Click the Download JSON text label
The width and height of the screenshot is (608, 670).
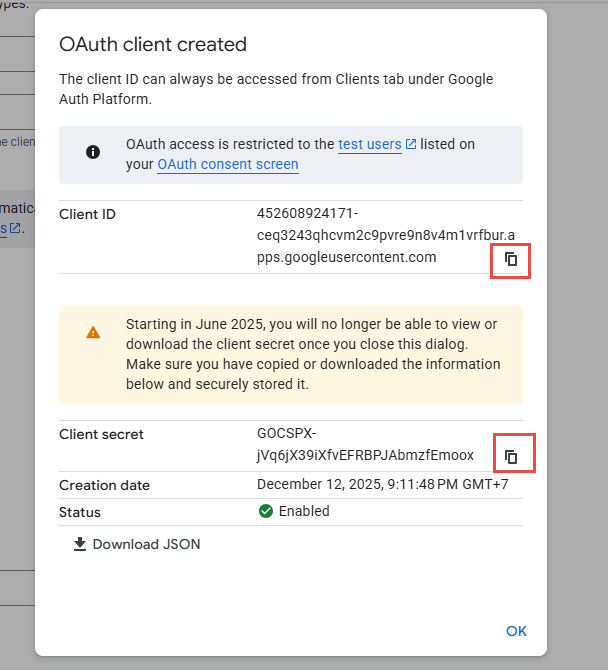point(146,545)
